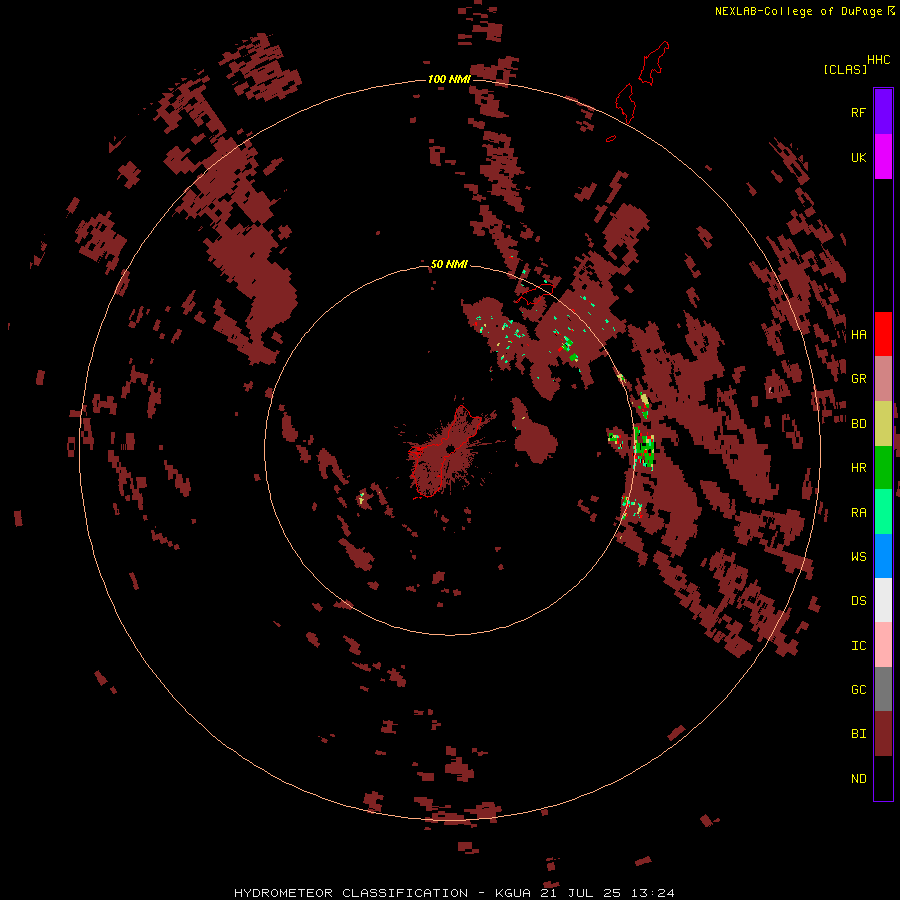Click the IC light pink color swatch
Screen dimensions: 900x900
(883, 645)
